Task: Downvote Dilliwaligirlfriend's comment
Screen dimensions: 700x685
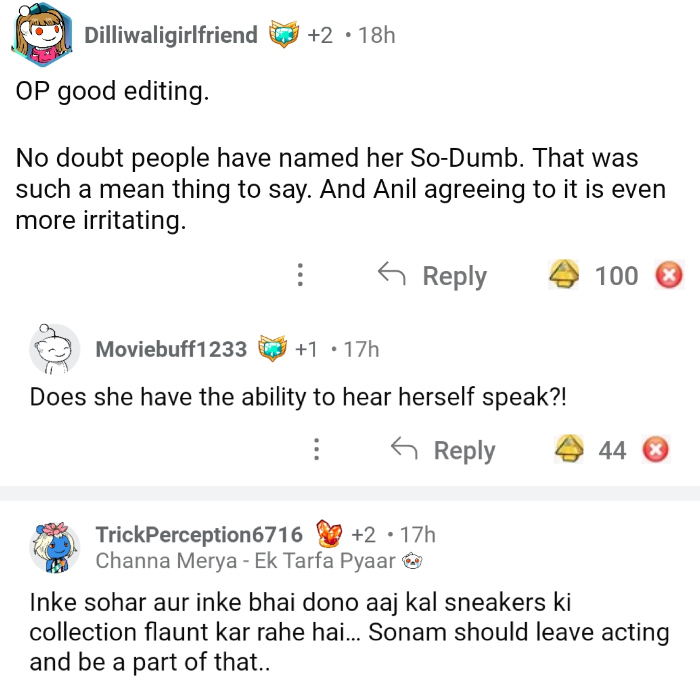Action: tap(669, 275)
